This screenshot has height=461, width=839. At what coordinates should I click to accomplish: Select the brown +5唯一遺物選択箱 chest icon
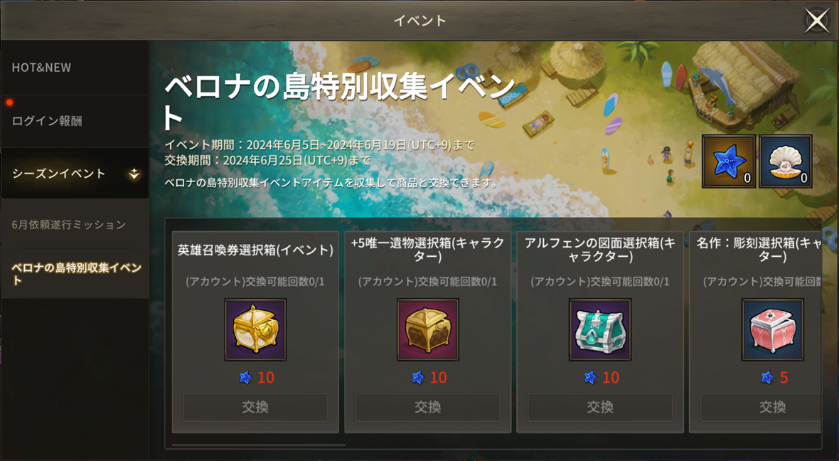(x=428, y=329)
